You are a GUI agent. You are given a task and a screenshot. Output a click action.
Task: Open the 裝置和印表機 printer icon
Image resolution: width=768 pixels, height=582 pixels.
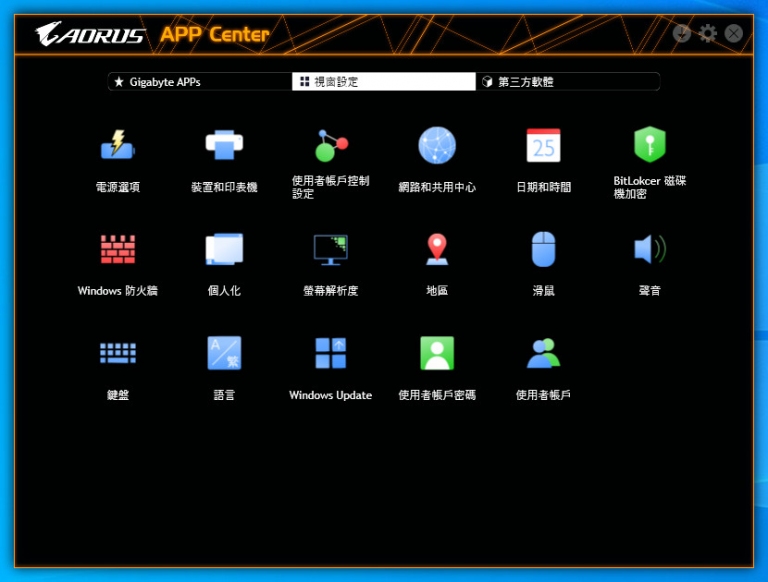(x=224, y=146)
